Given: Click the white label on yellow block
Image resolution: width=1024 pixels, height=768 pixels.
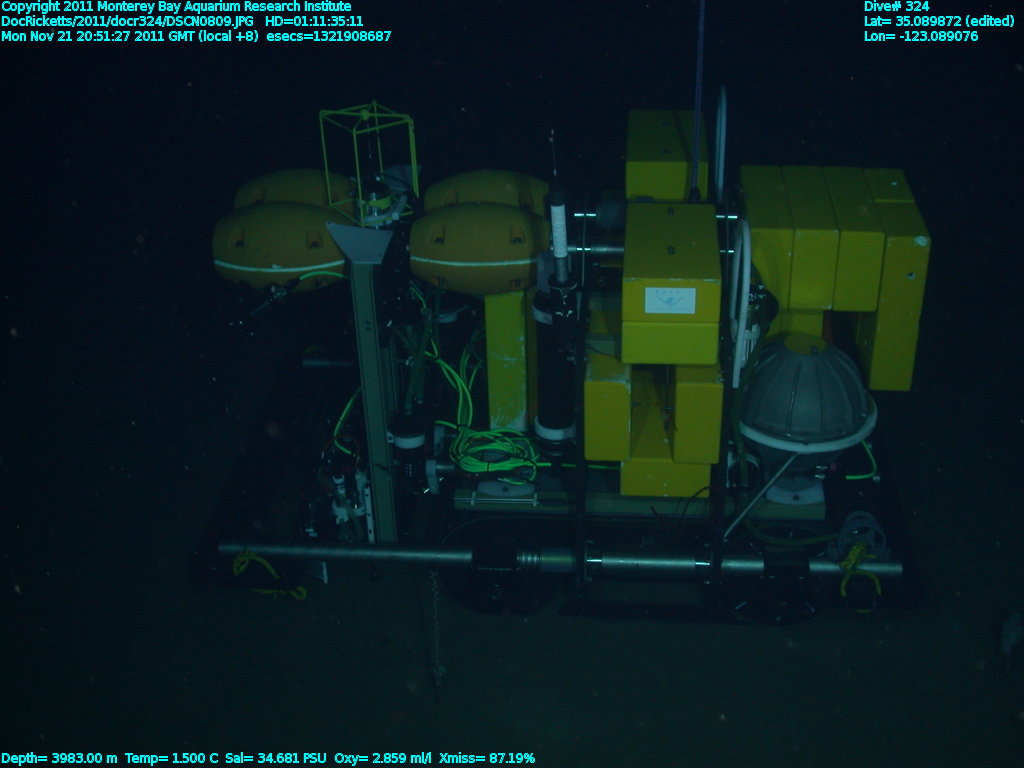Looking at the screenshot, I should [669, 300].
